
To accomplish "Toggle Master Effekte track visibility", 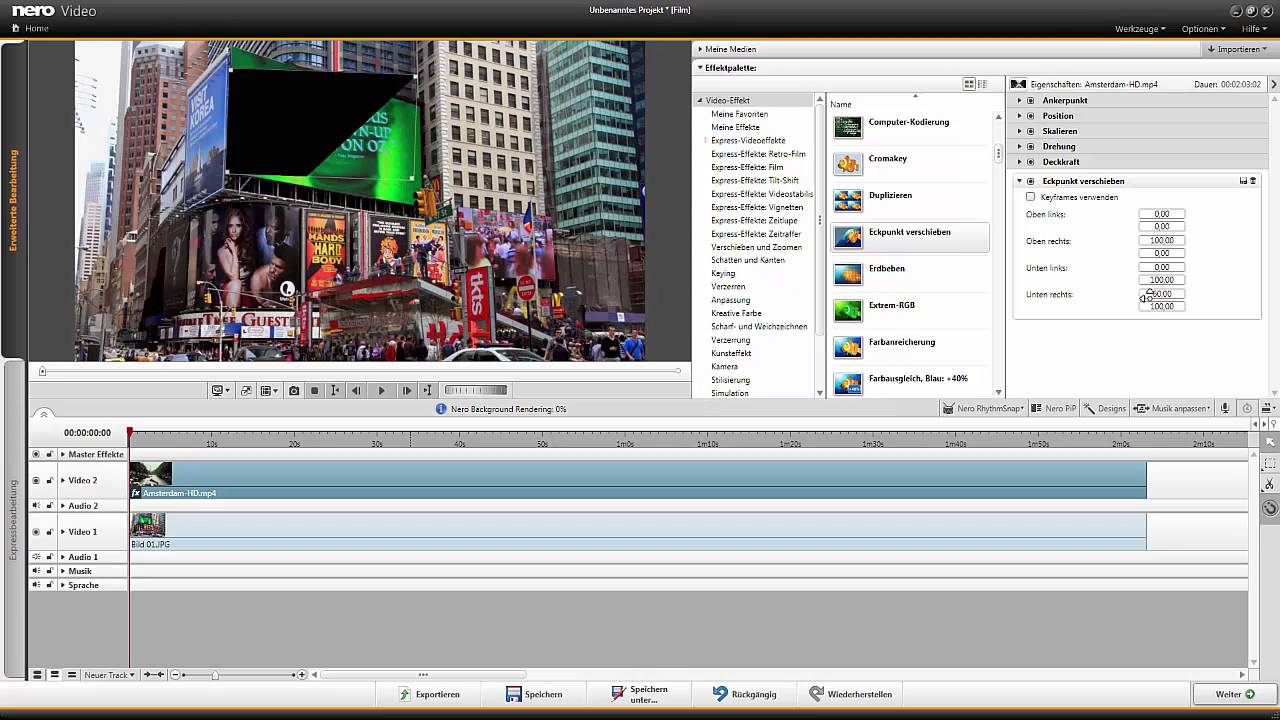I will pyautogui.click(x=36, y=454).
